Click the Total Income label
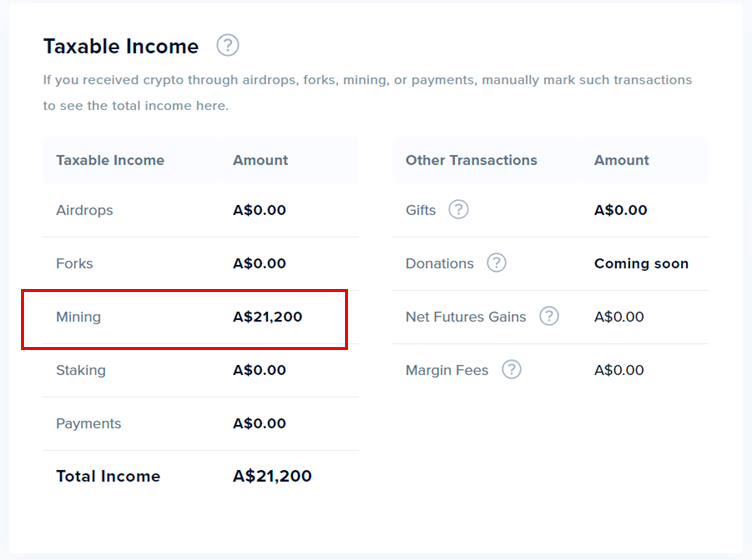 point(108,476)
